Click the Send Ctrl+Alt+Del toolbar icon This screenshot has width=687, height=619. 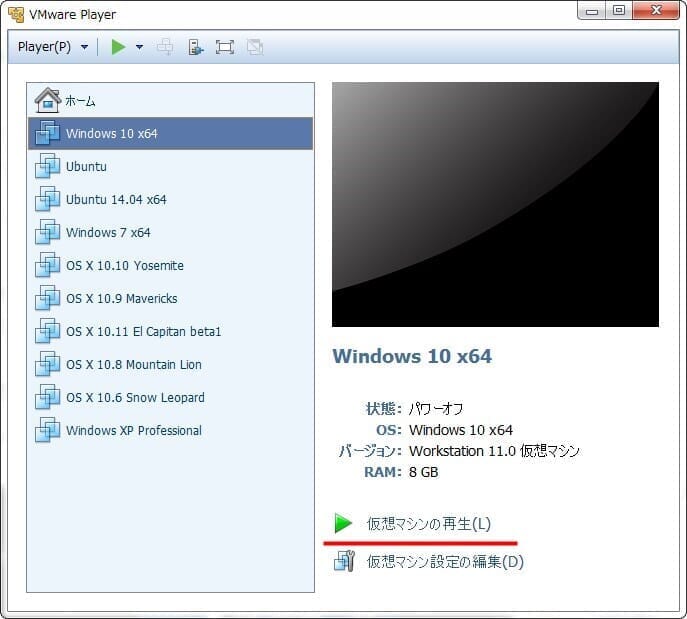tap(166, 47)
